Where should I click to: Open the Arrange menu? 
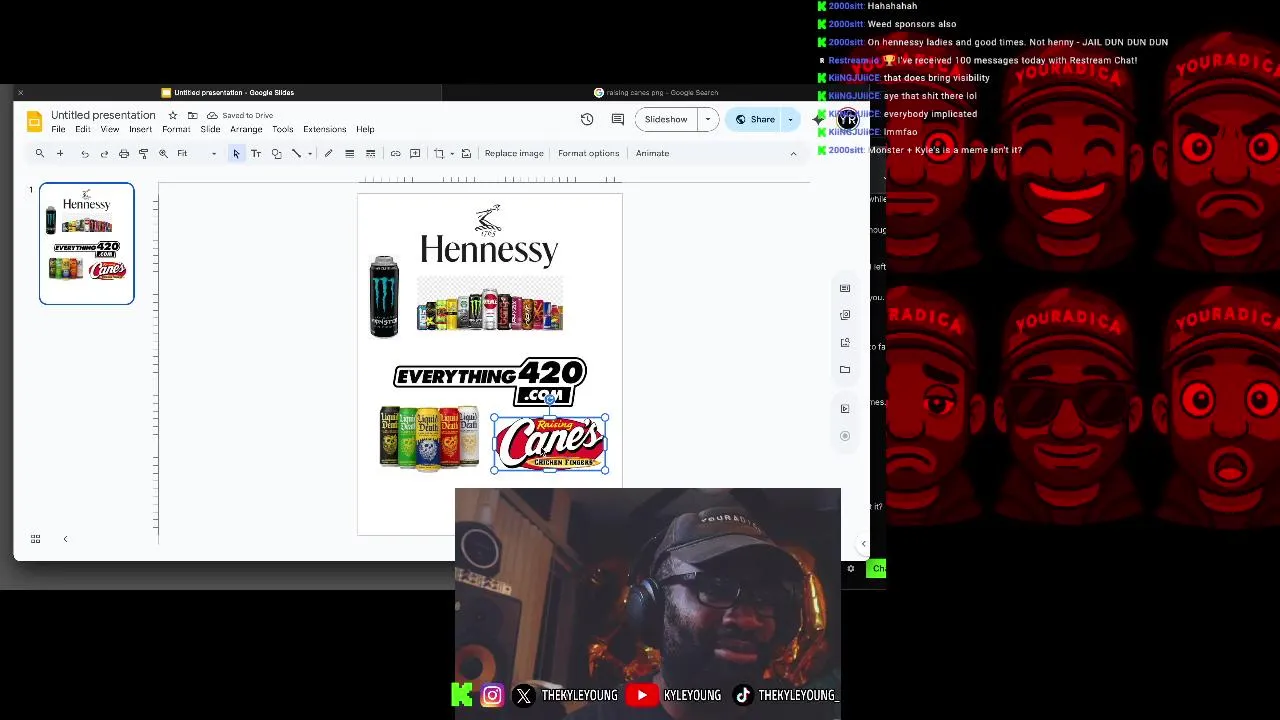(x=246, y=129)
